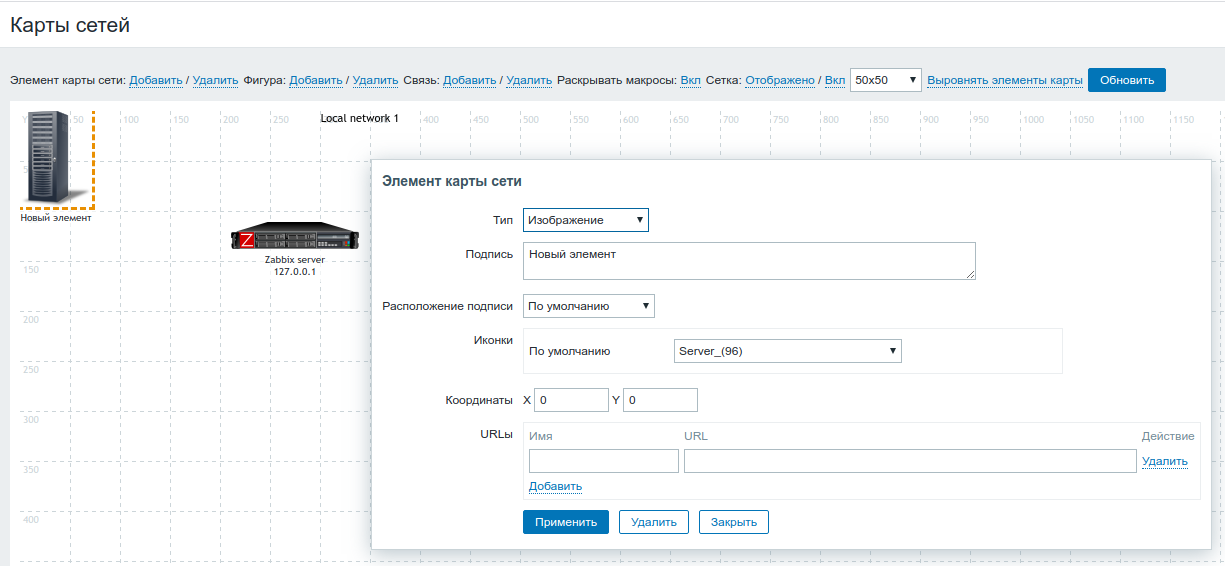Click Zabbix server 127.0.0.1 label
Image resolution: width=1225 pixels, height=566 pixels.
point(295,265)
